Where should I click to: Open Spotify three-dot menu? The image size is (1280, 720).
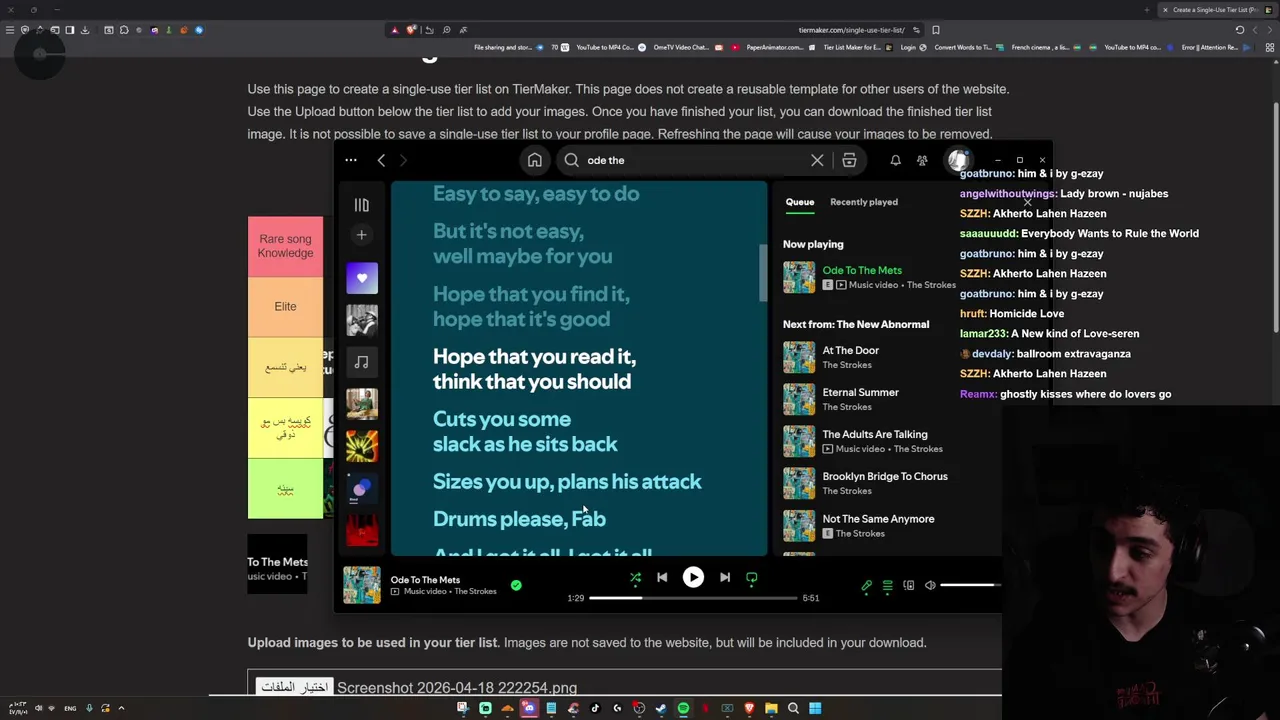pos(351,160)
